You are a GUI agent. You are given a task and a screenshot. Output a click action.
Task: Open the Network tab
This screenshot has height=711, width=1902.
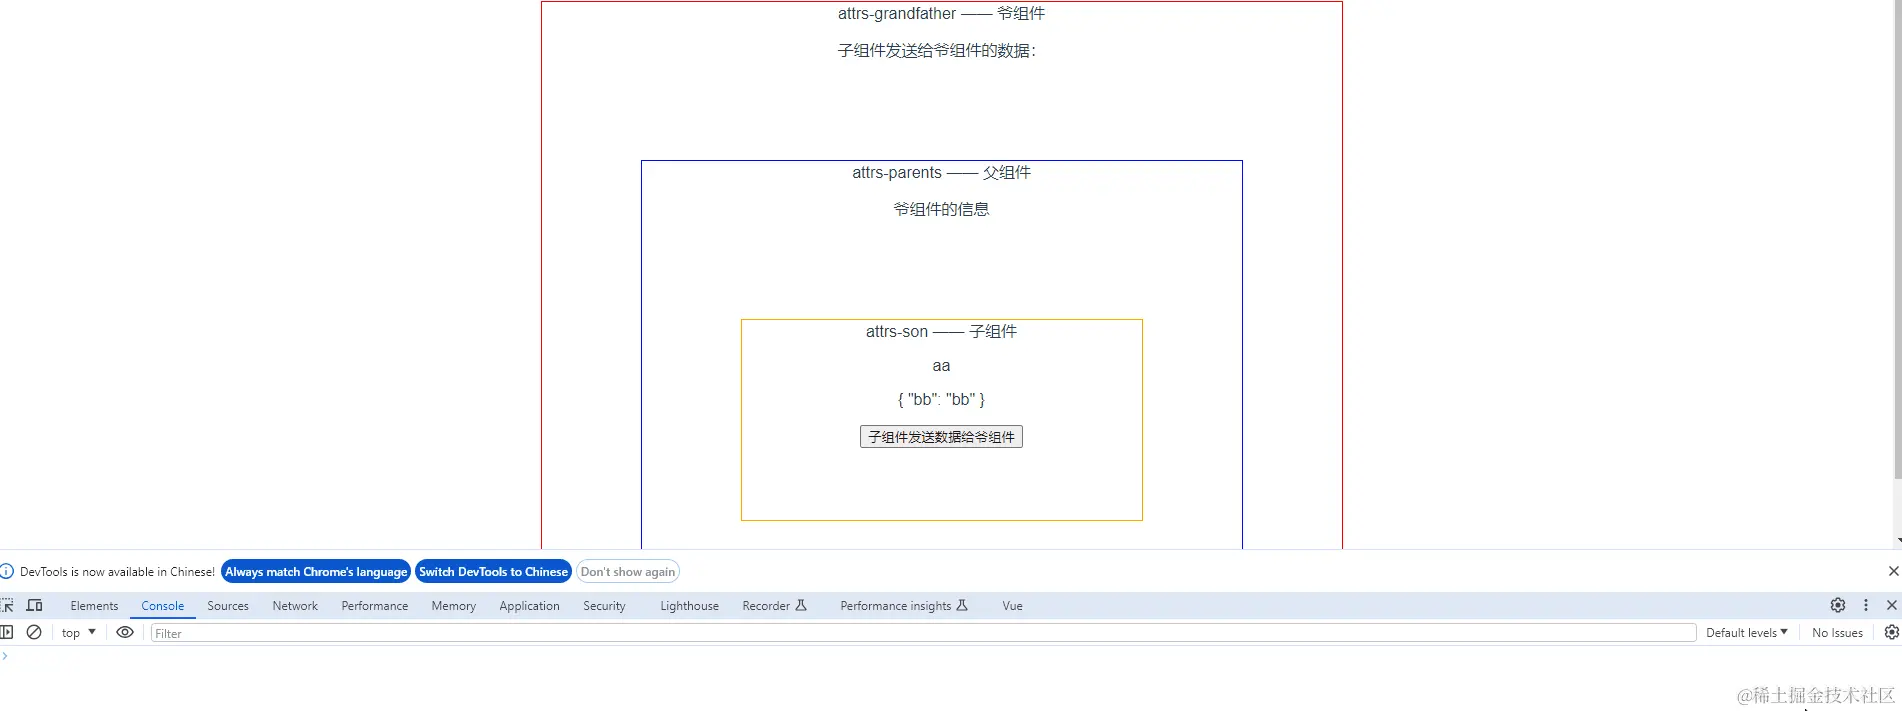pyautogui.click(x=295, y=606)
